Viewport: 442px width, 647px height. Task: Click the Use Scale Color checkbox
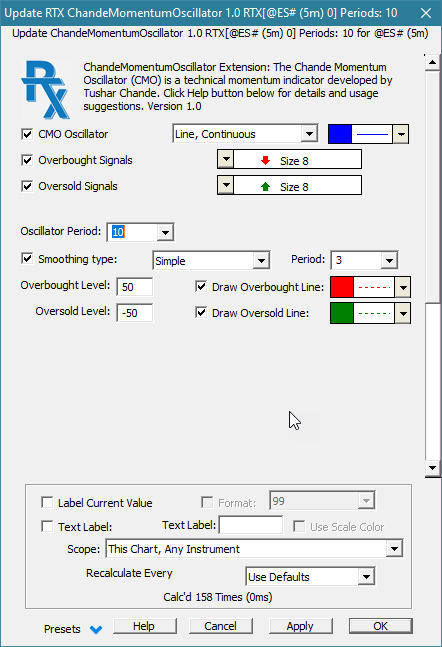tap(299, 527)
